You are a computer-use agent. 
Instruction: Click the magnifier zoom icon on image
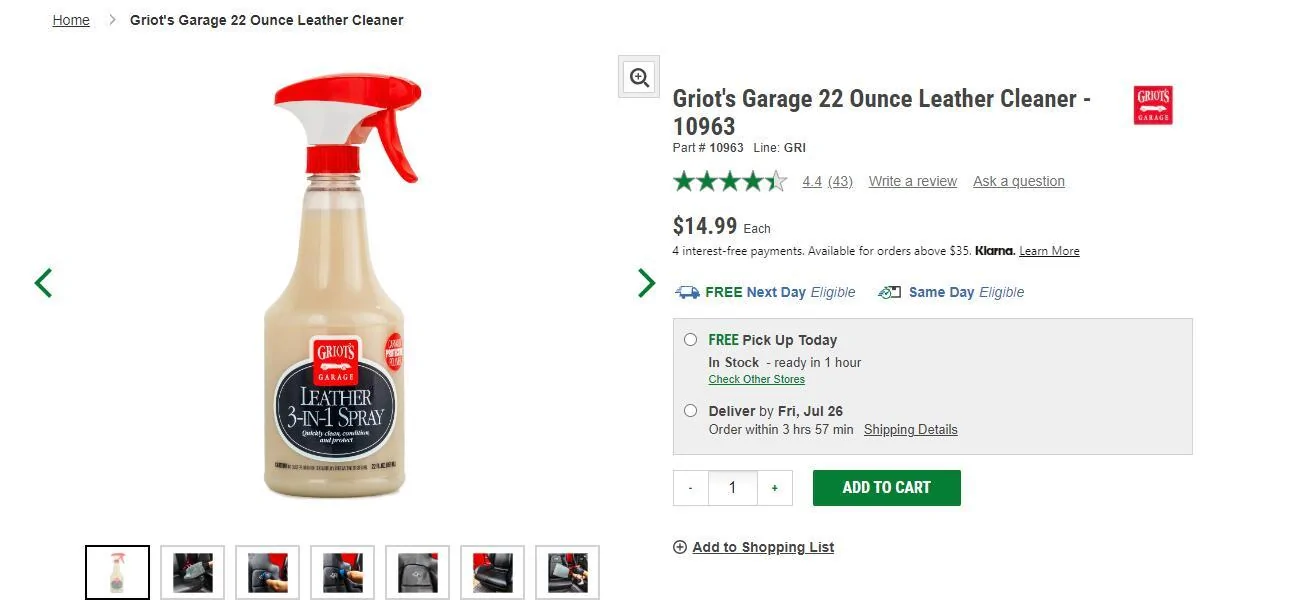tap(639, 77)
